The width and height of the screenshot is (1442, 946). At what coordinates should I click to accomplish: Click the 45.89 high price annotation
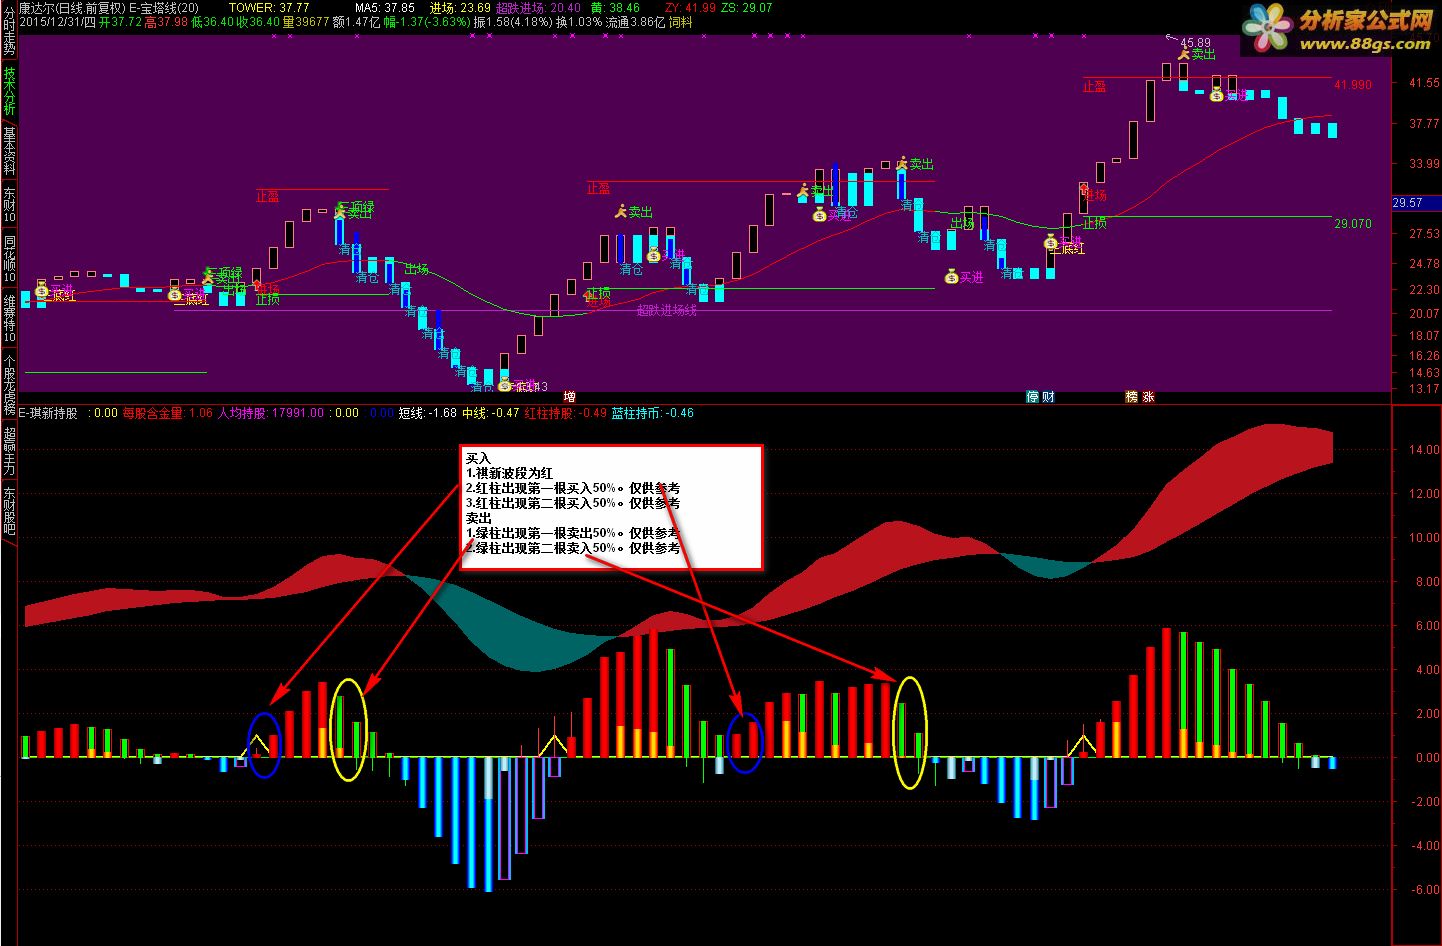[x=1195, y=43]
